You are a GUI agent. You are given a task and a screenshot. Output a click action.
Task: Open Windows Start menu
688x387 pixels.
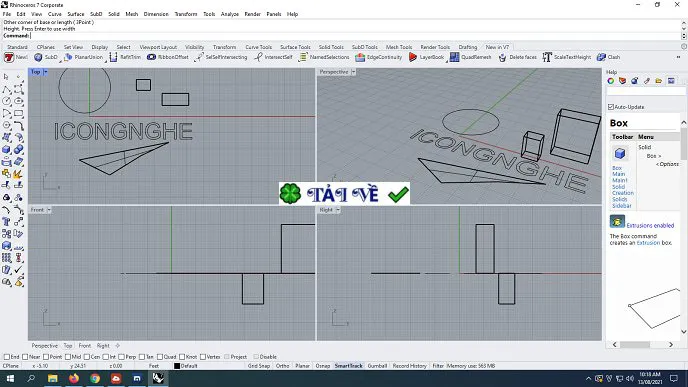(10, 378)
